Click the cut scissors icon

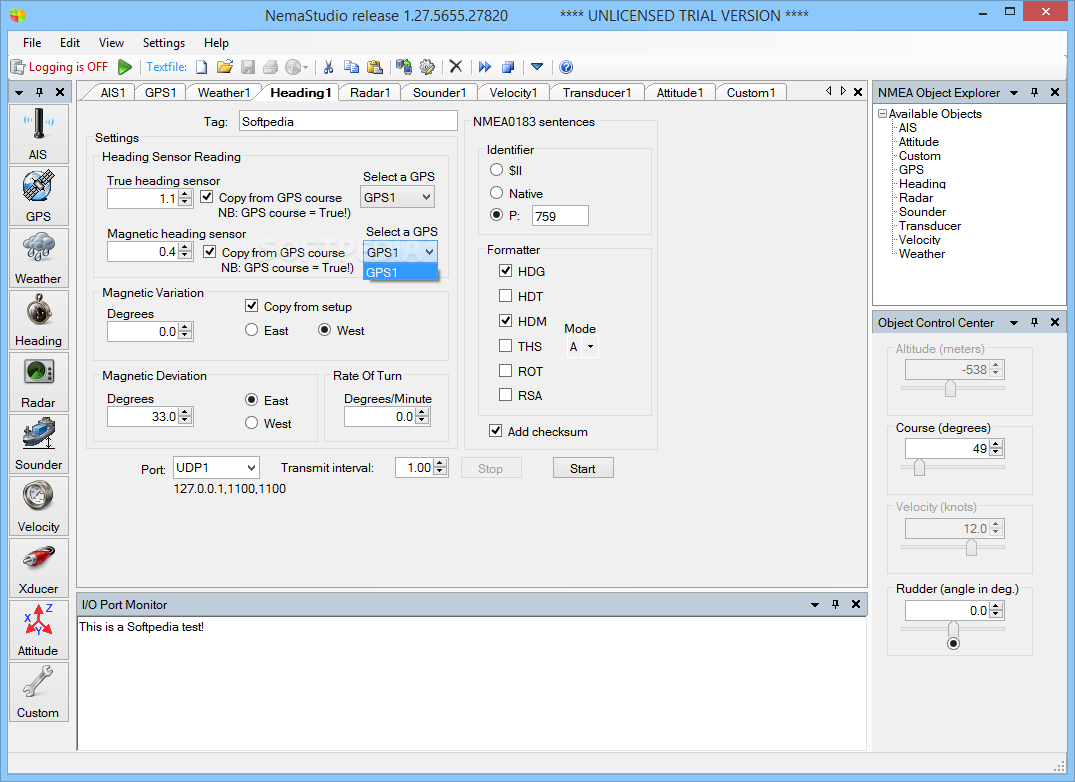tap(328, 66)
